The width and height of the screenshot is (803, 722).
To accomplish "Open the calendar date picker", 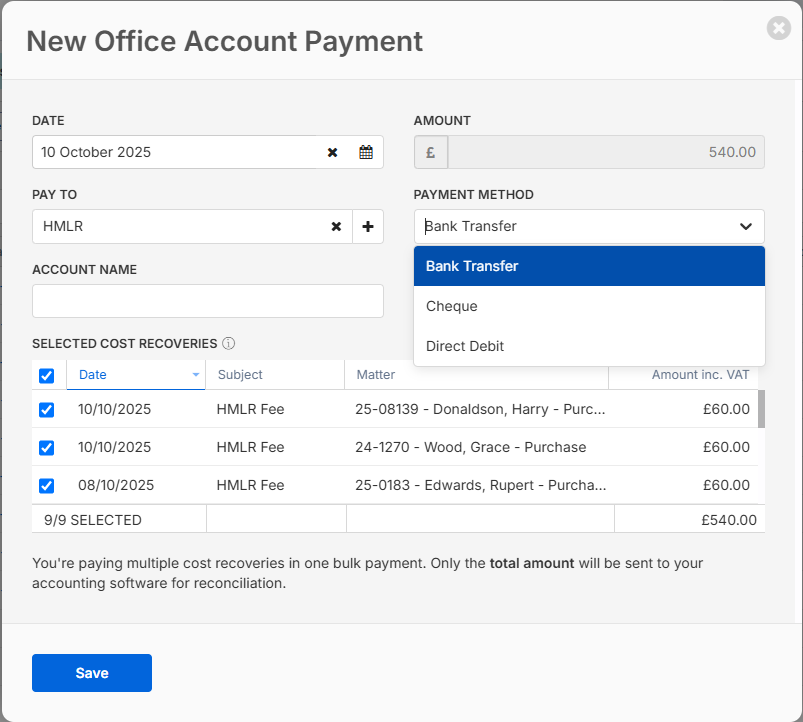I will (366, 153).
